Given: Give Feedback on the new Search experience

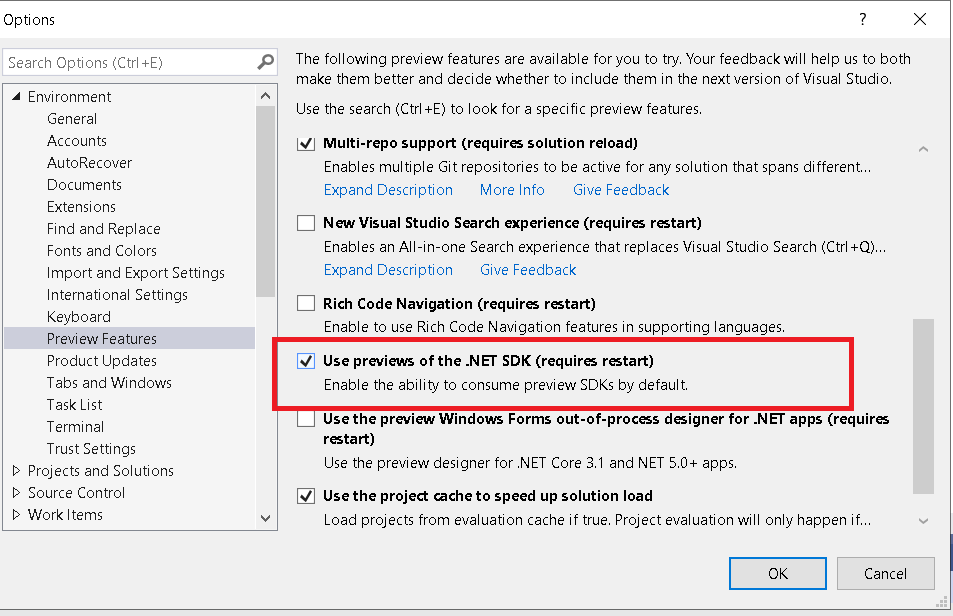Looking at the screenshot, I should click(527, 269).
